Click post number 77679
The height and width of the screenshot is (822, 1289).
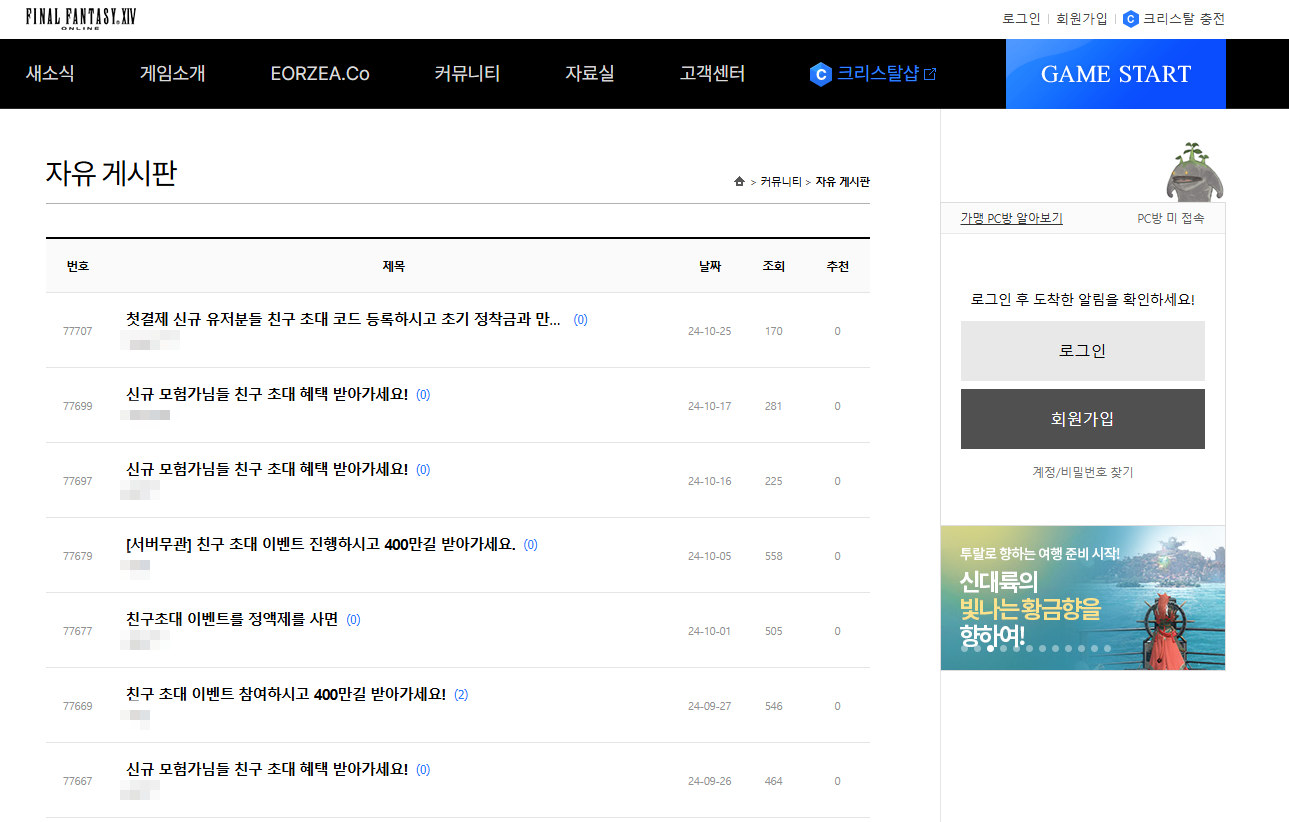pos(77,556)
